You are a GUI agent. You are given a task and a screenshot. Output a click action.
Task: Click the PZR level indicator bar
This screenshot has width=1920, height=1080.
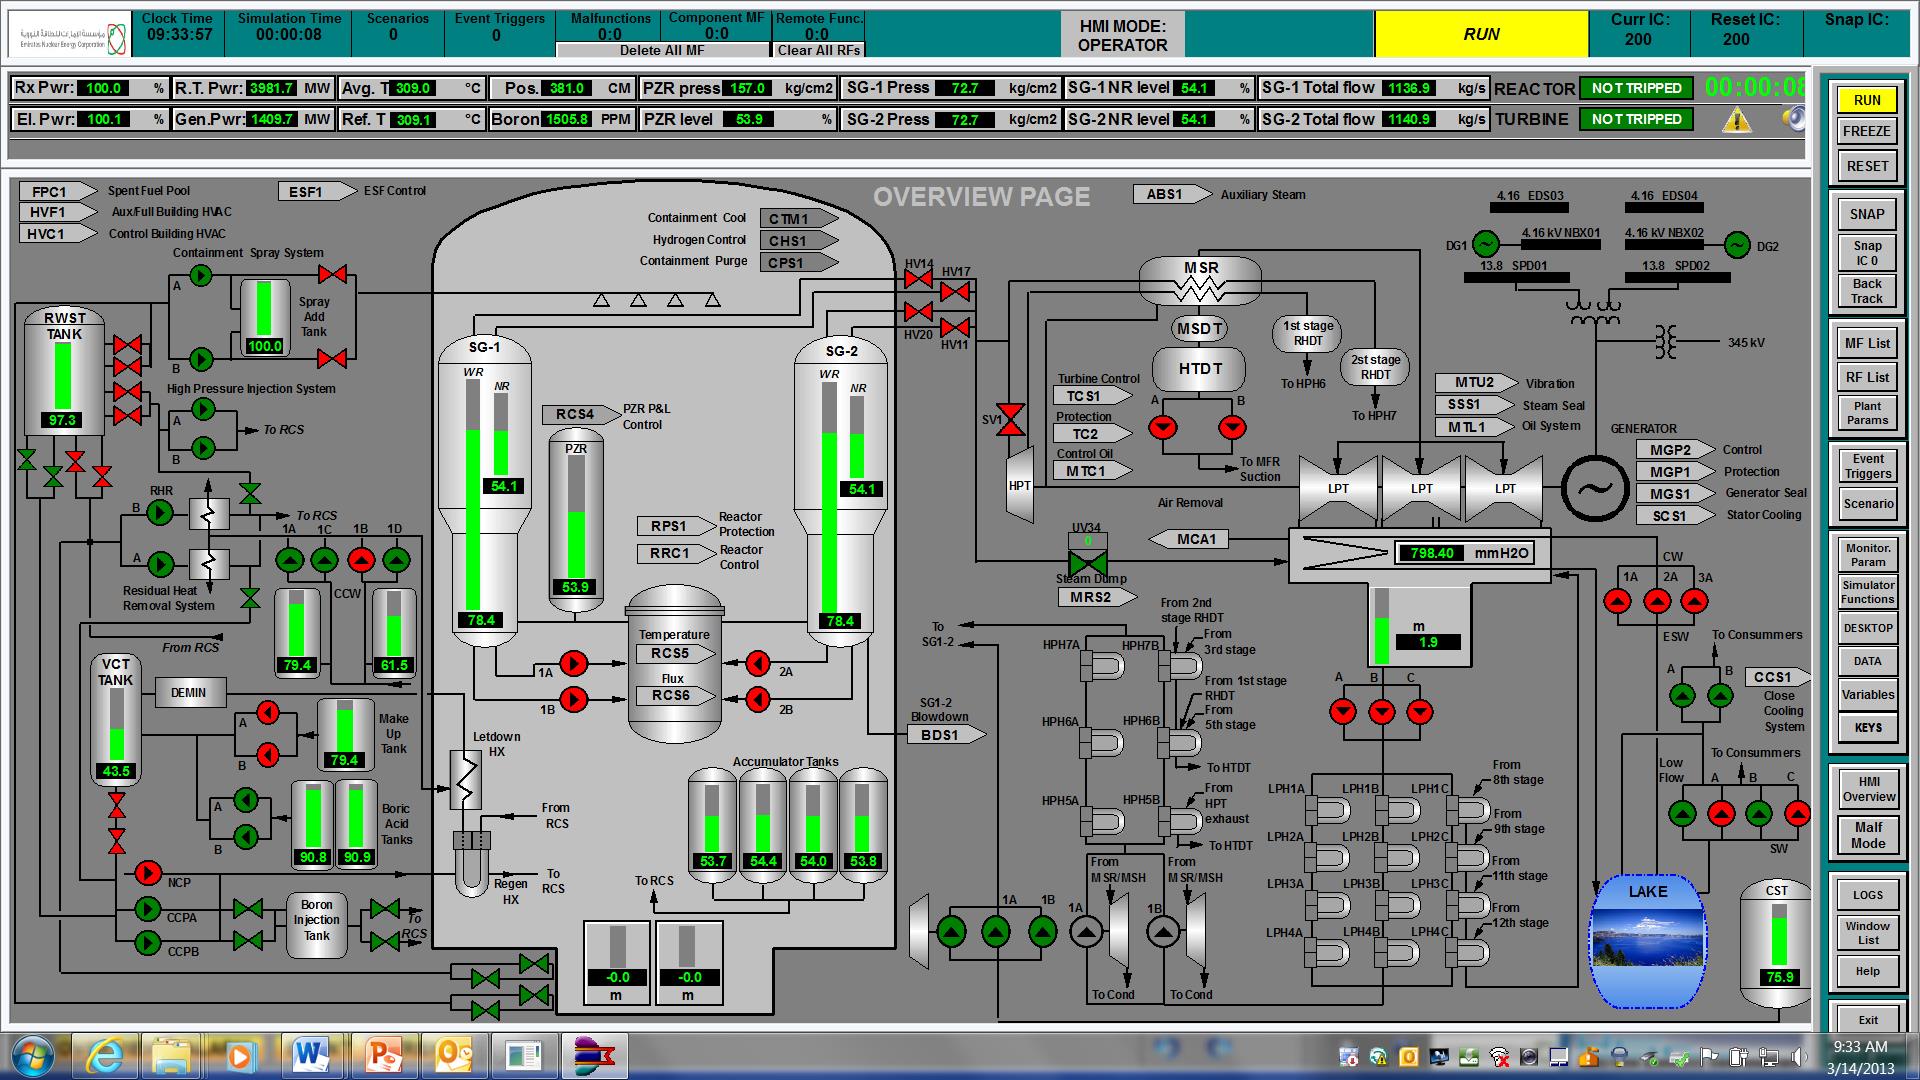(x=576, y=518)
